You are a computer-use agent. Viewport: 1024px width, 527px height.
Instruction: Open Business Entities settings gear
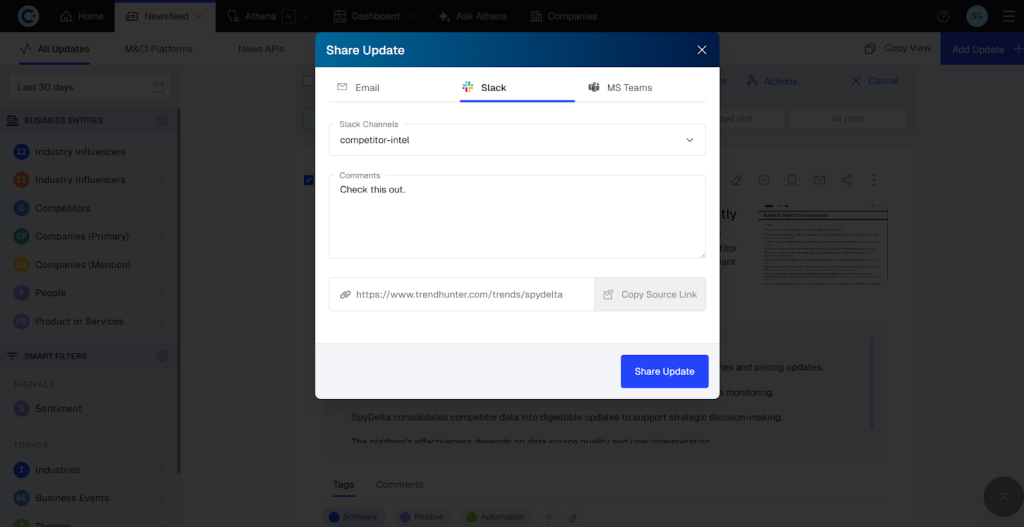pyautogui.click(x=163, y=121)
